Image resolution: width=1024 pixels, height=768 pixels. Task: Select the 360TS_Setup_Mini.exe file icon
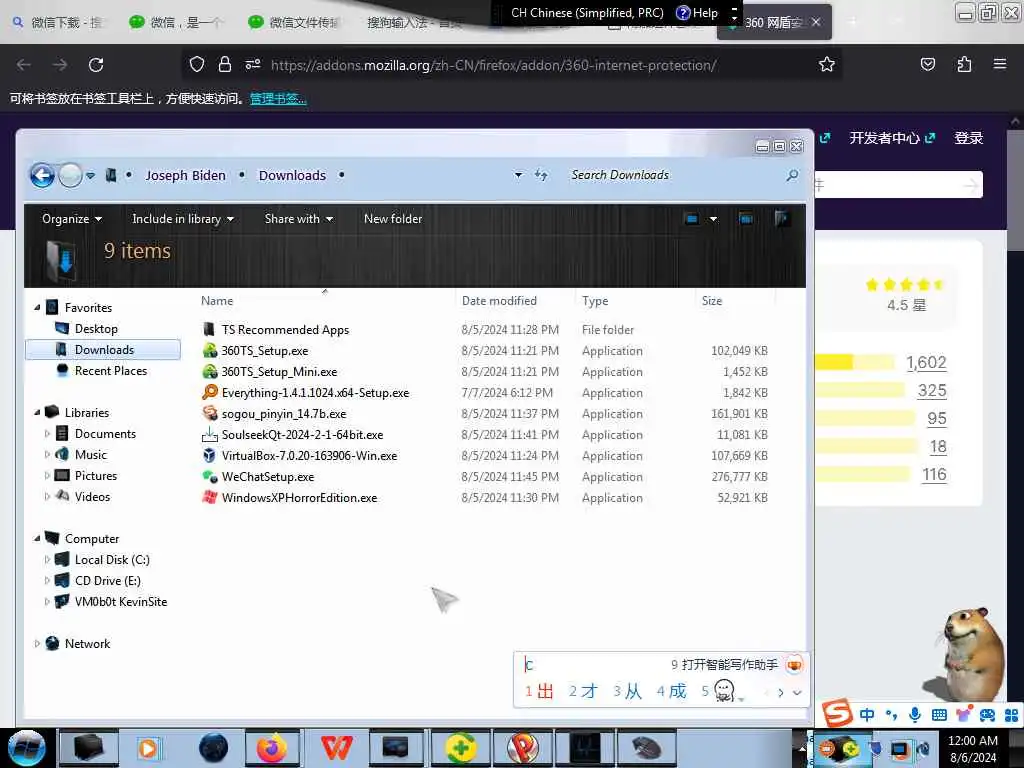click(209, 372)
